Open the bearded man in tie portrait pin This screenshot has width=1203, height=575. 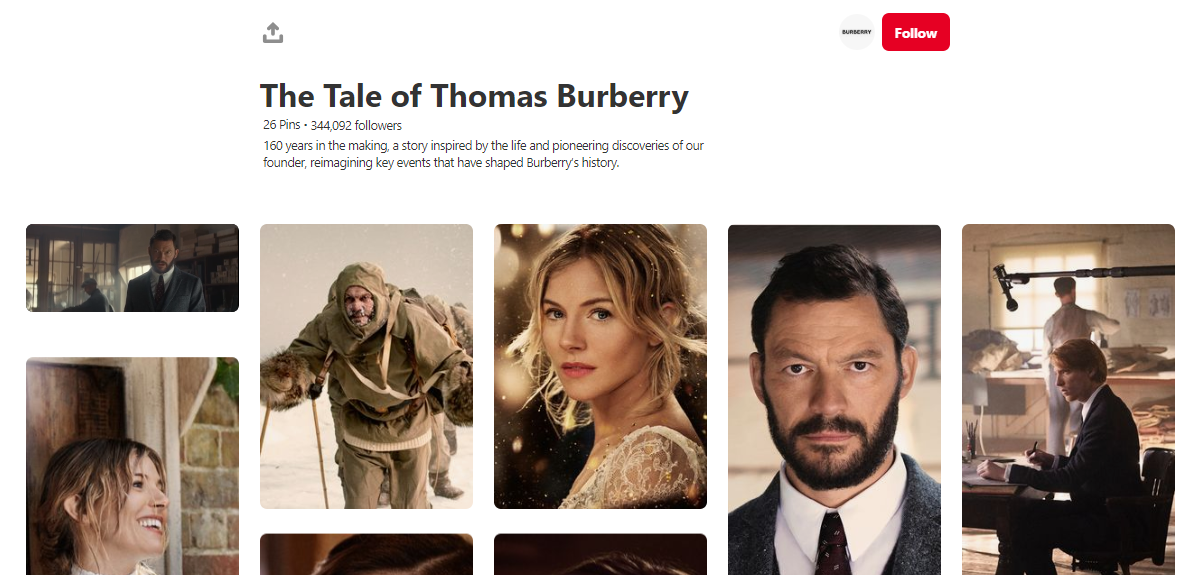[834, 400]
